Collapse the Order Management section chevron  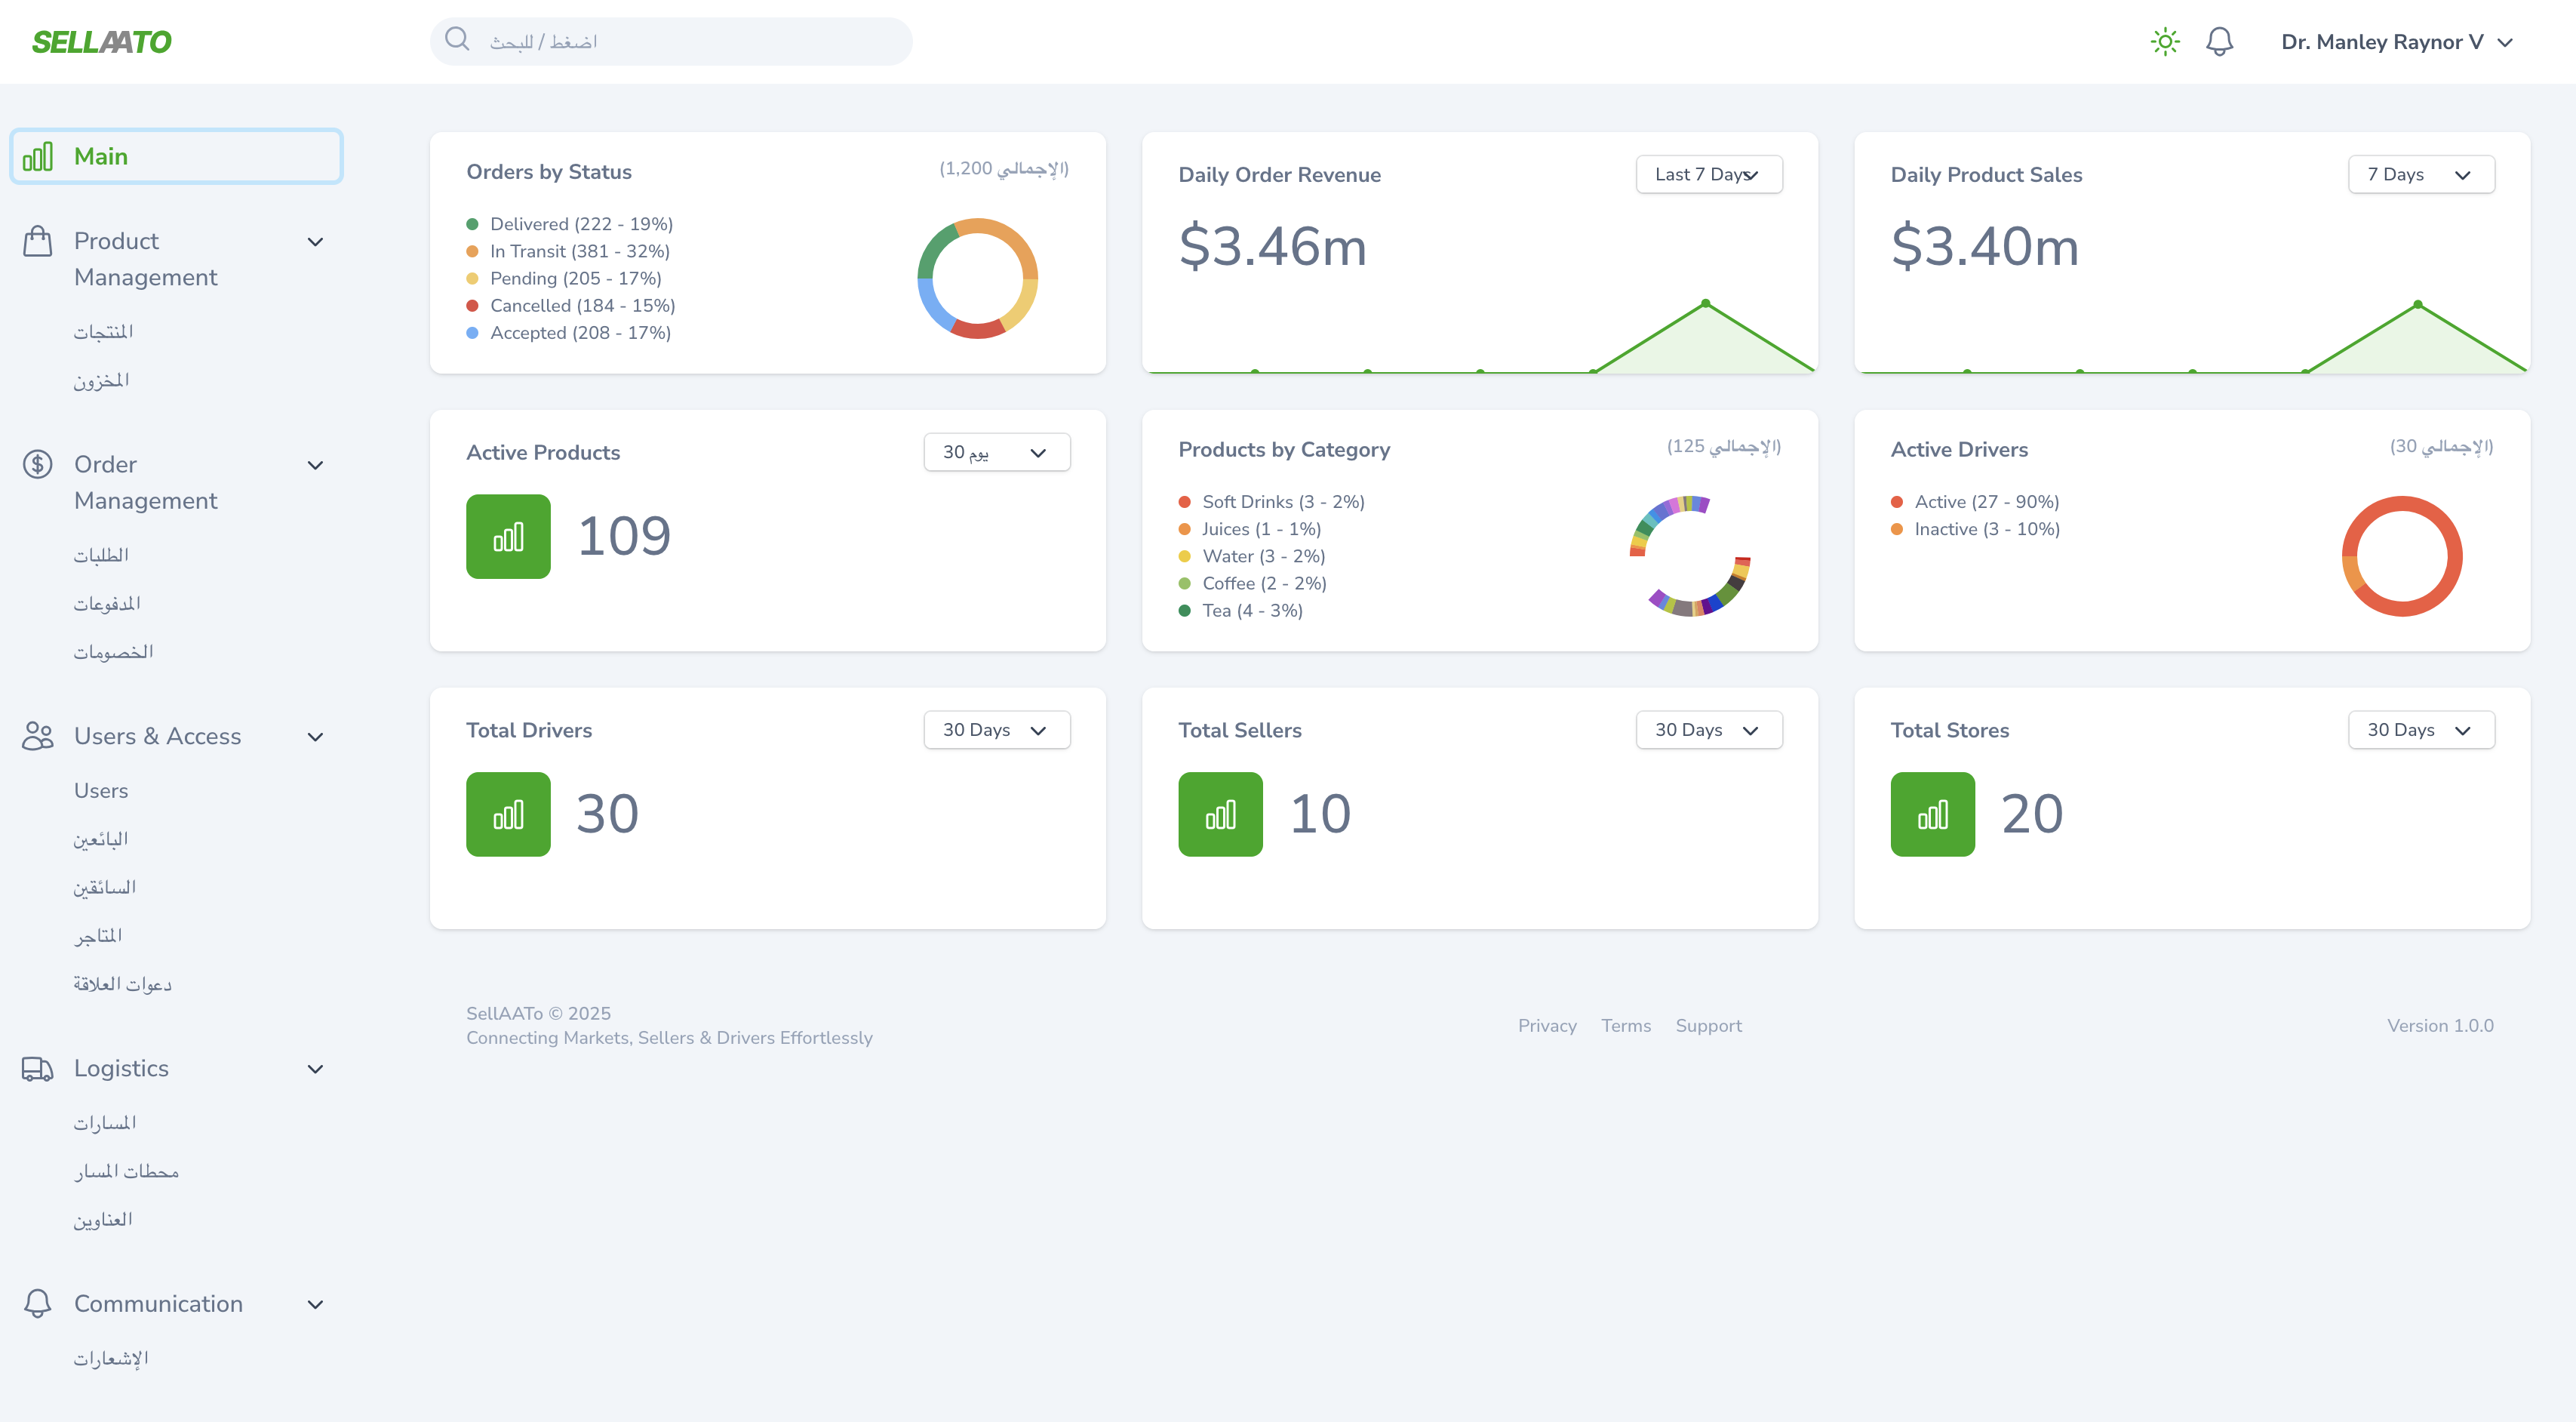[x=315, y=465]
